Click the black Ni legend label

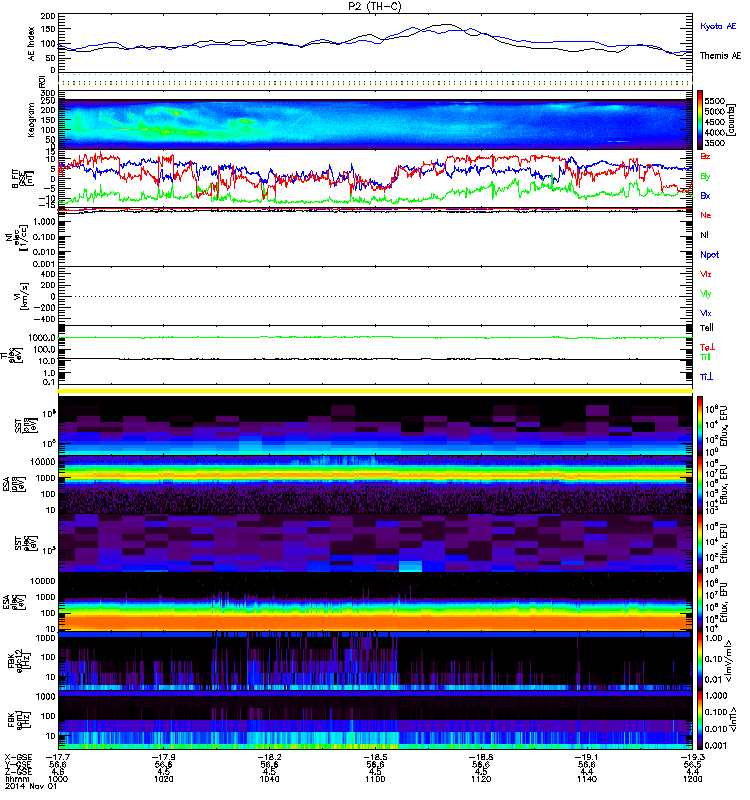tap(704, 235)
